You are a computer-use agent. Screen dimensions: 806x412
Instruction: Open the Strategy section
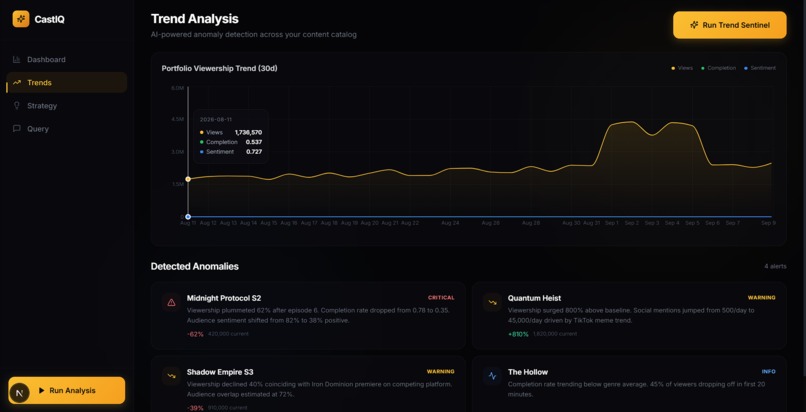[67, 106]
